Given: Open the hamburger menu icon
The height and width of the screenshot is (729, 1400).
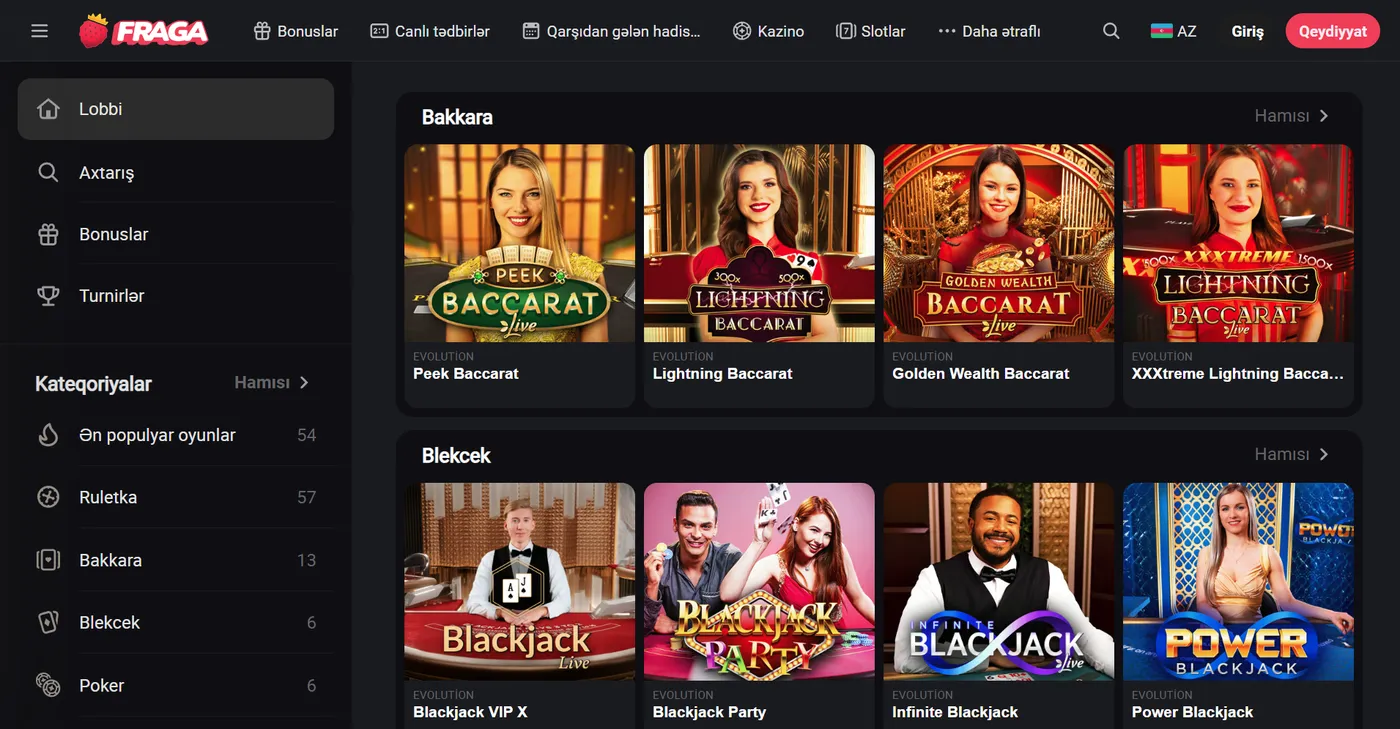Looking at the screenshot, I should point(39,31).
